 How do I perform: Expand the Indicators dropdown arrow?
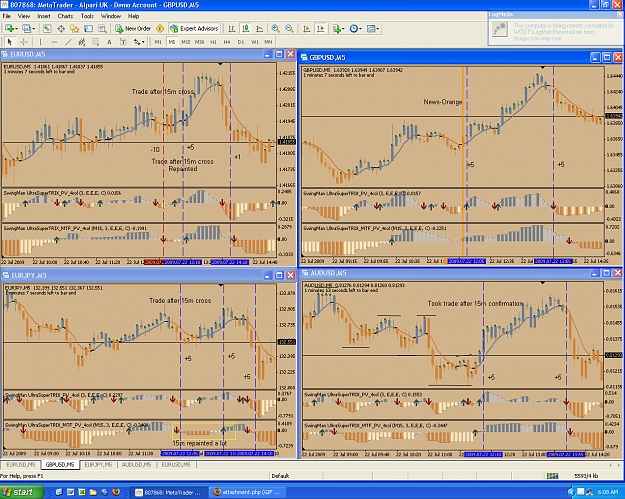click(x=344, y=29)
